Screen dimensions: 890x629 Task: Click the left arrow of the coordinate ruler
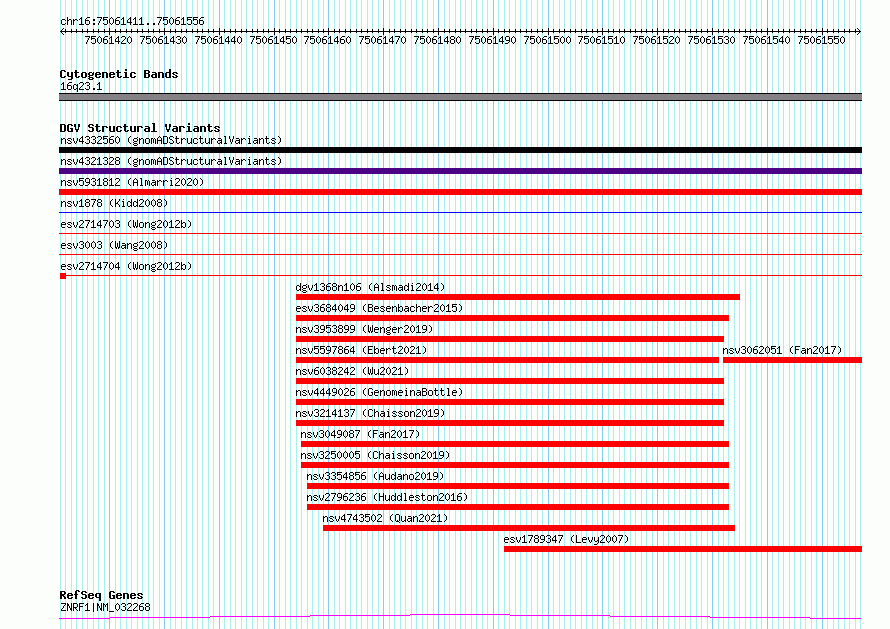pos(62,31)
